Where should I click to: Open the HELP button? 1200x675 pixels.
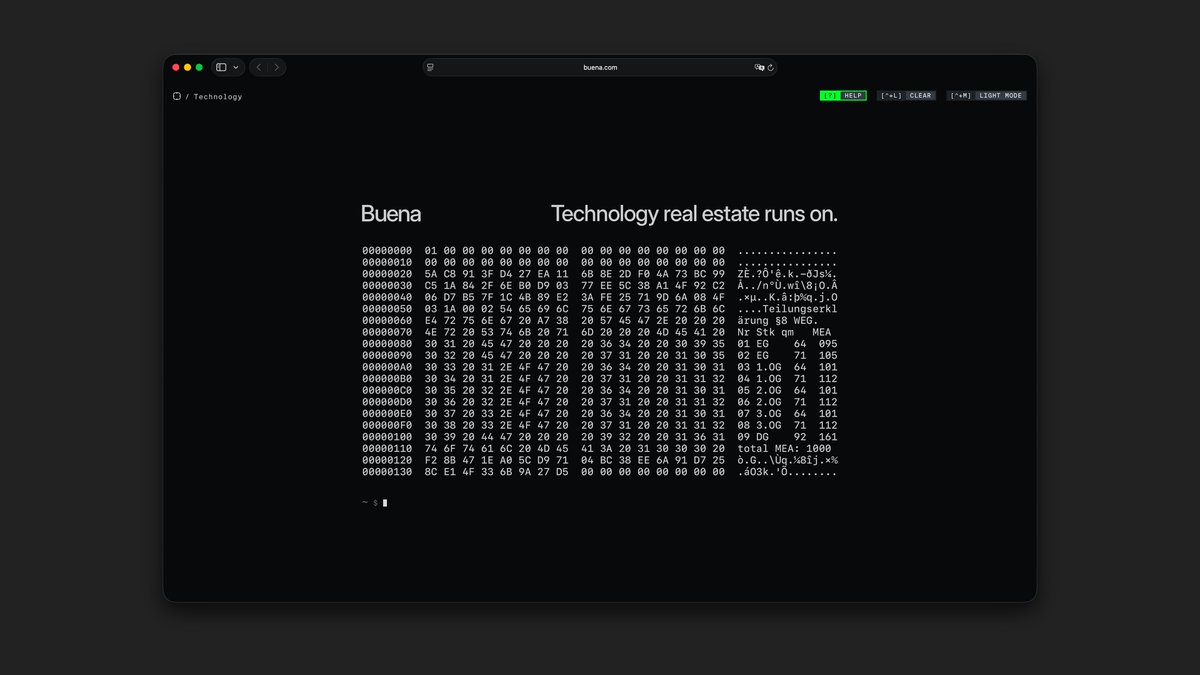click(x=843, y=96)
